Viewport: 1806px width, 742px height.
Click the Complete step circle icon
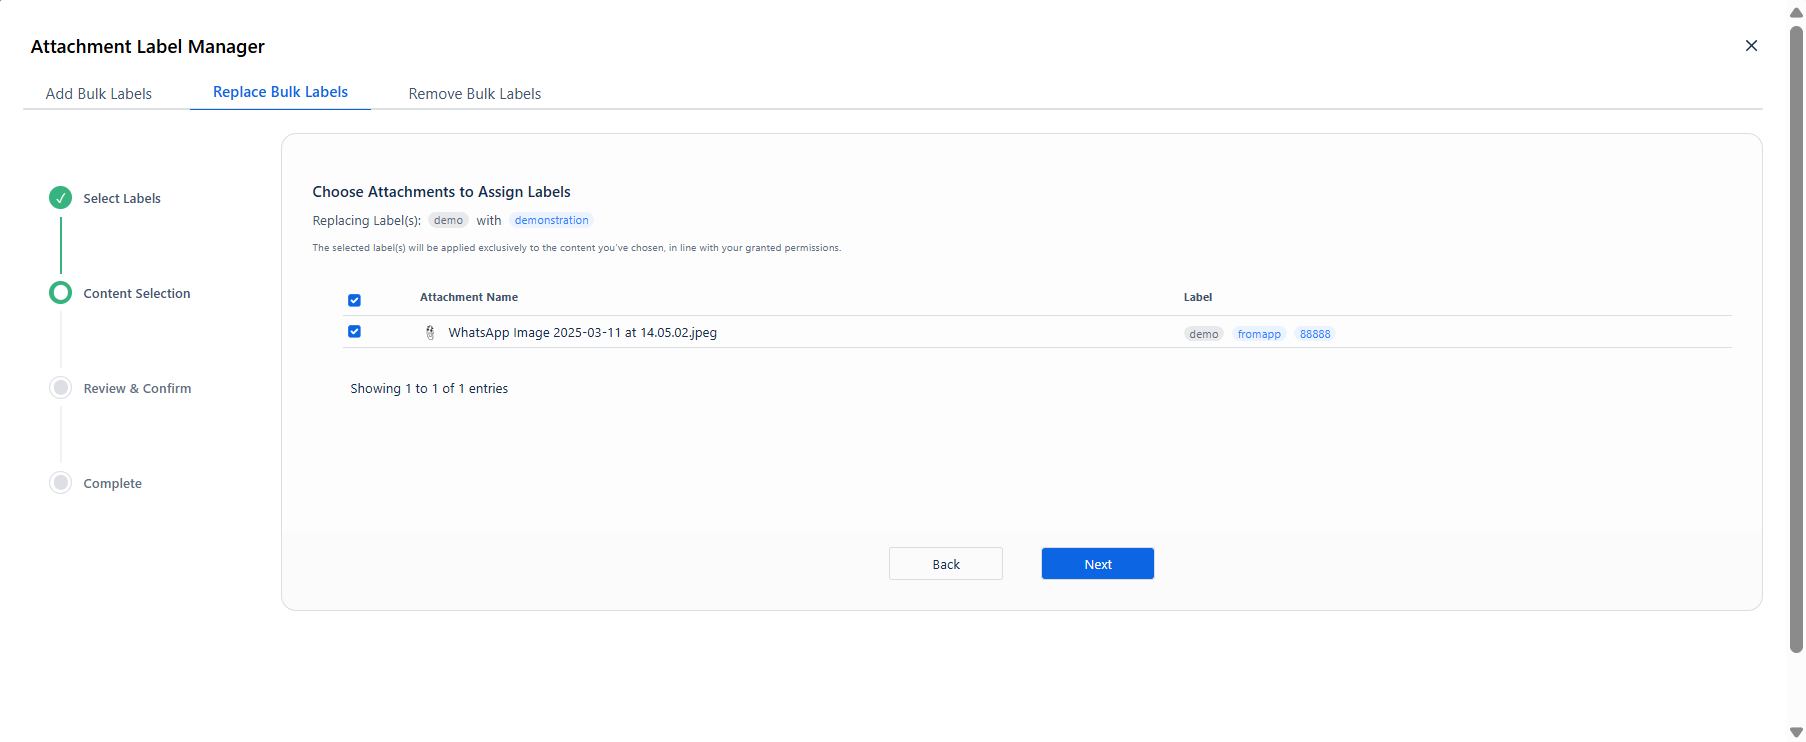(61, 483)
